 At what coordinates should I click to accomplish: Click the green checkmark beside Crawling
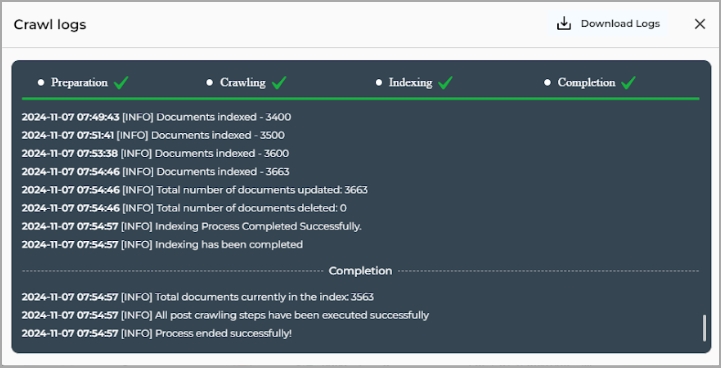[279, 82]
